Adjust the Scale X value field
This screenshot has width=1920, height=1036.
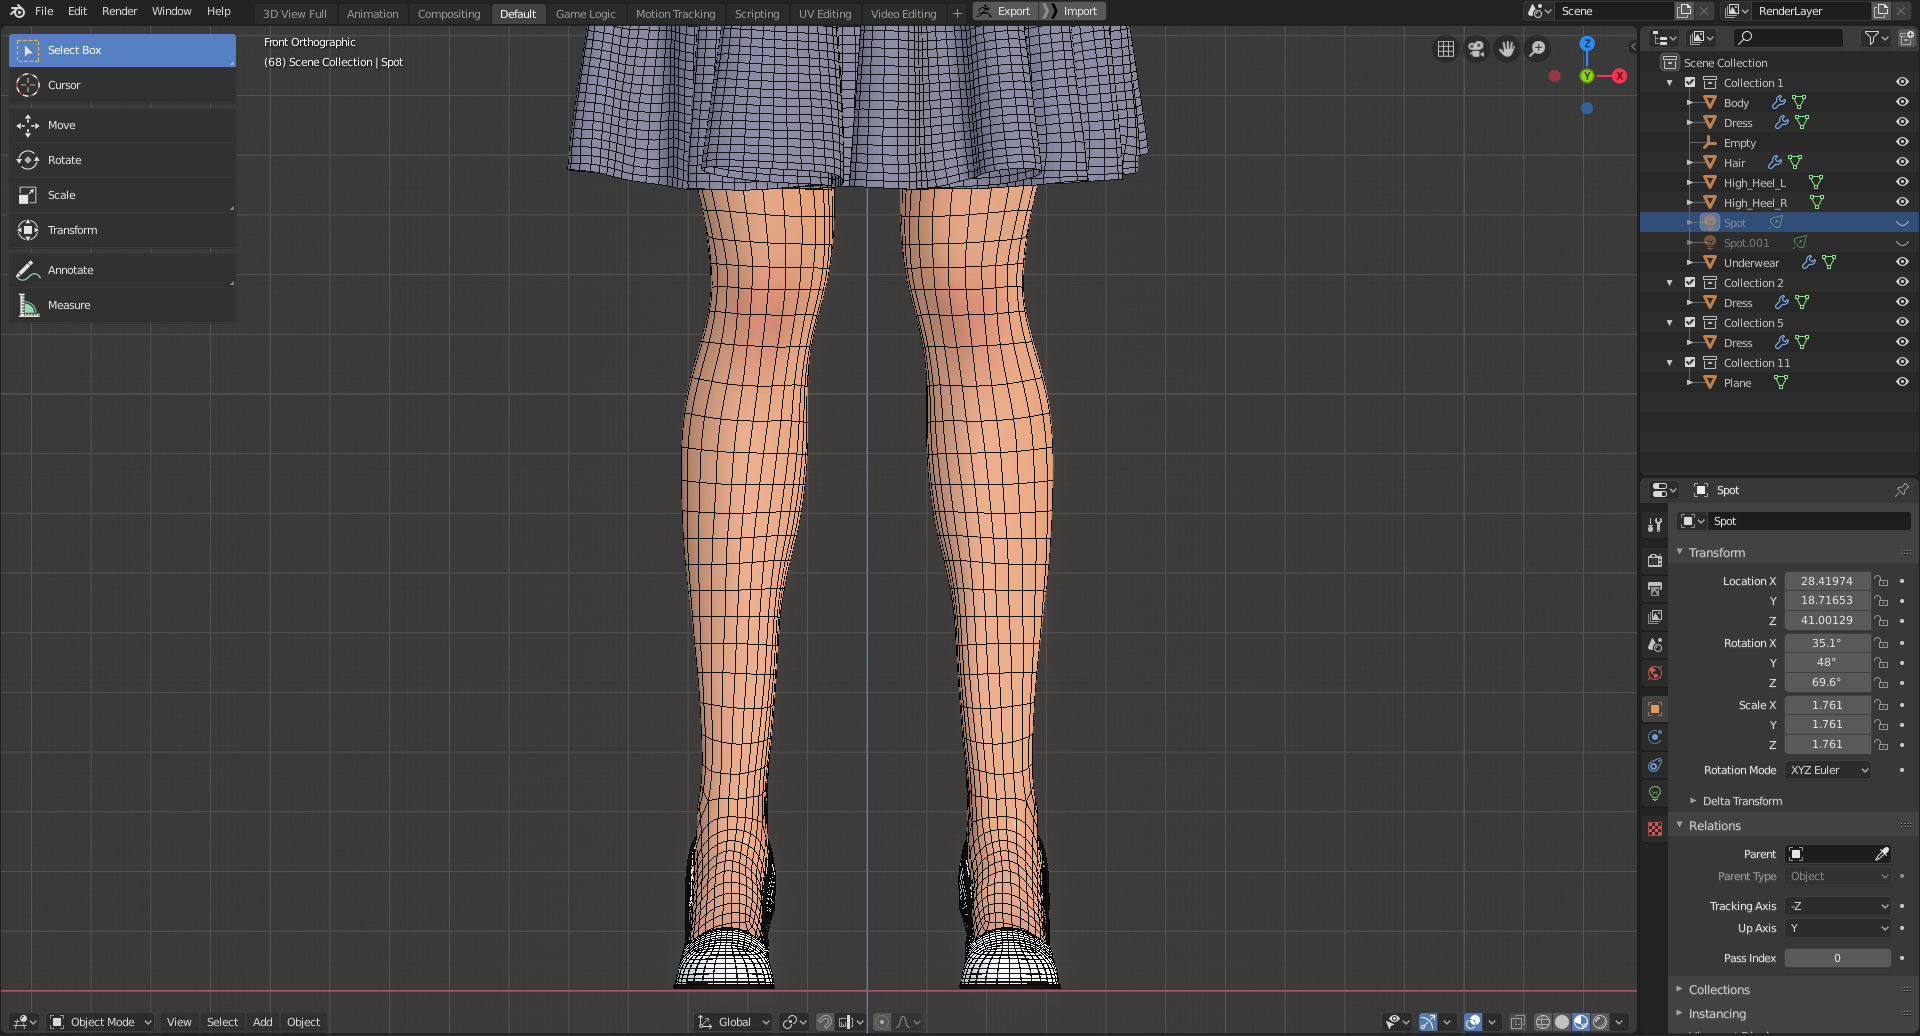[x=1827, y=705]
